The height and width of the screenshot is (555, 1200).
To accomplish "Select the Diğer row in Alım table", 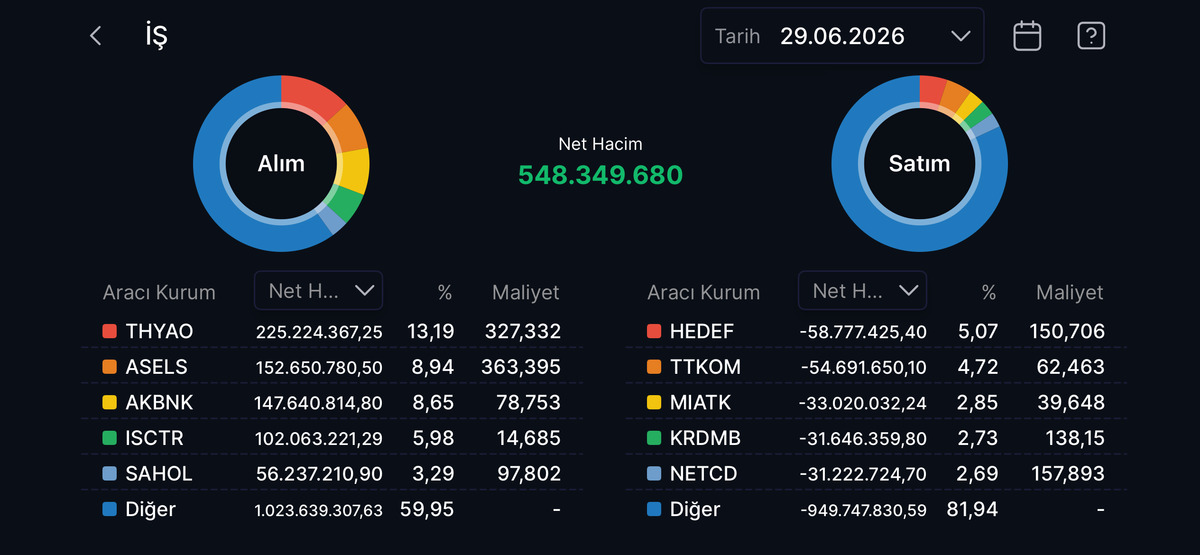I will (x=332, y=510).
